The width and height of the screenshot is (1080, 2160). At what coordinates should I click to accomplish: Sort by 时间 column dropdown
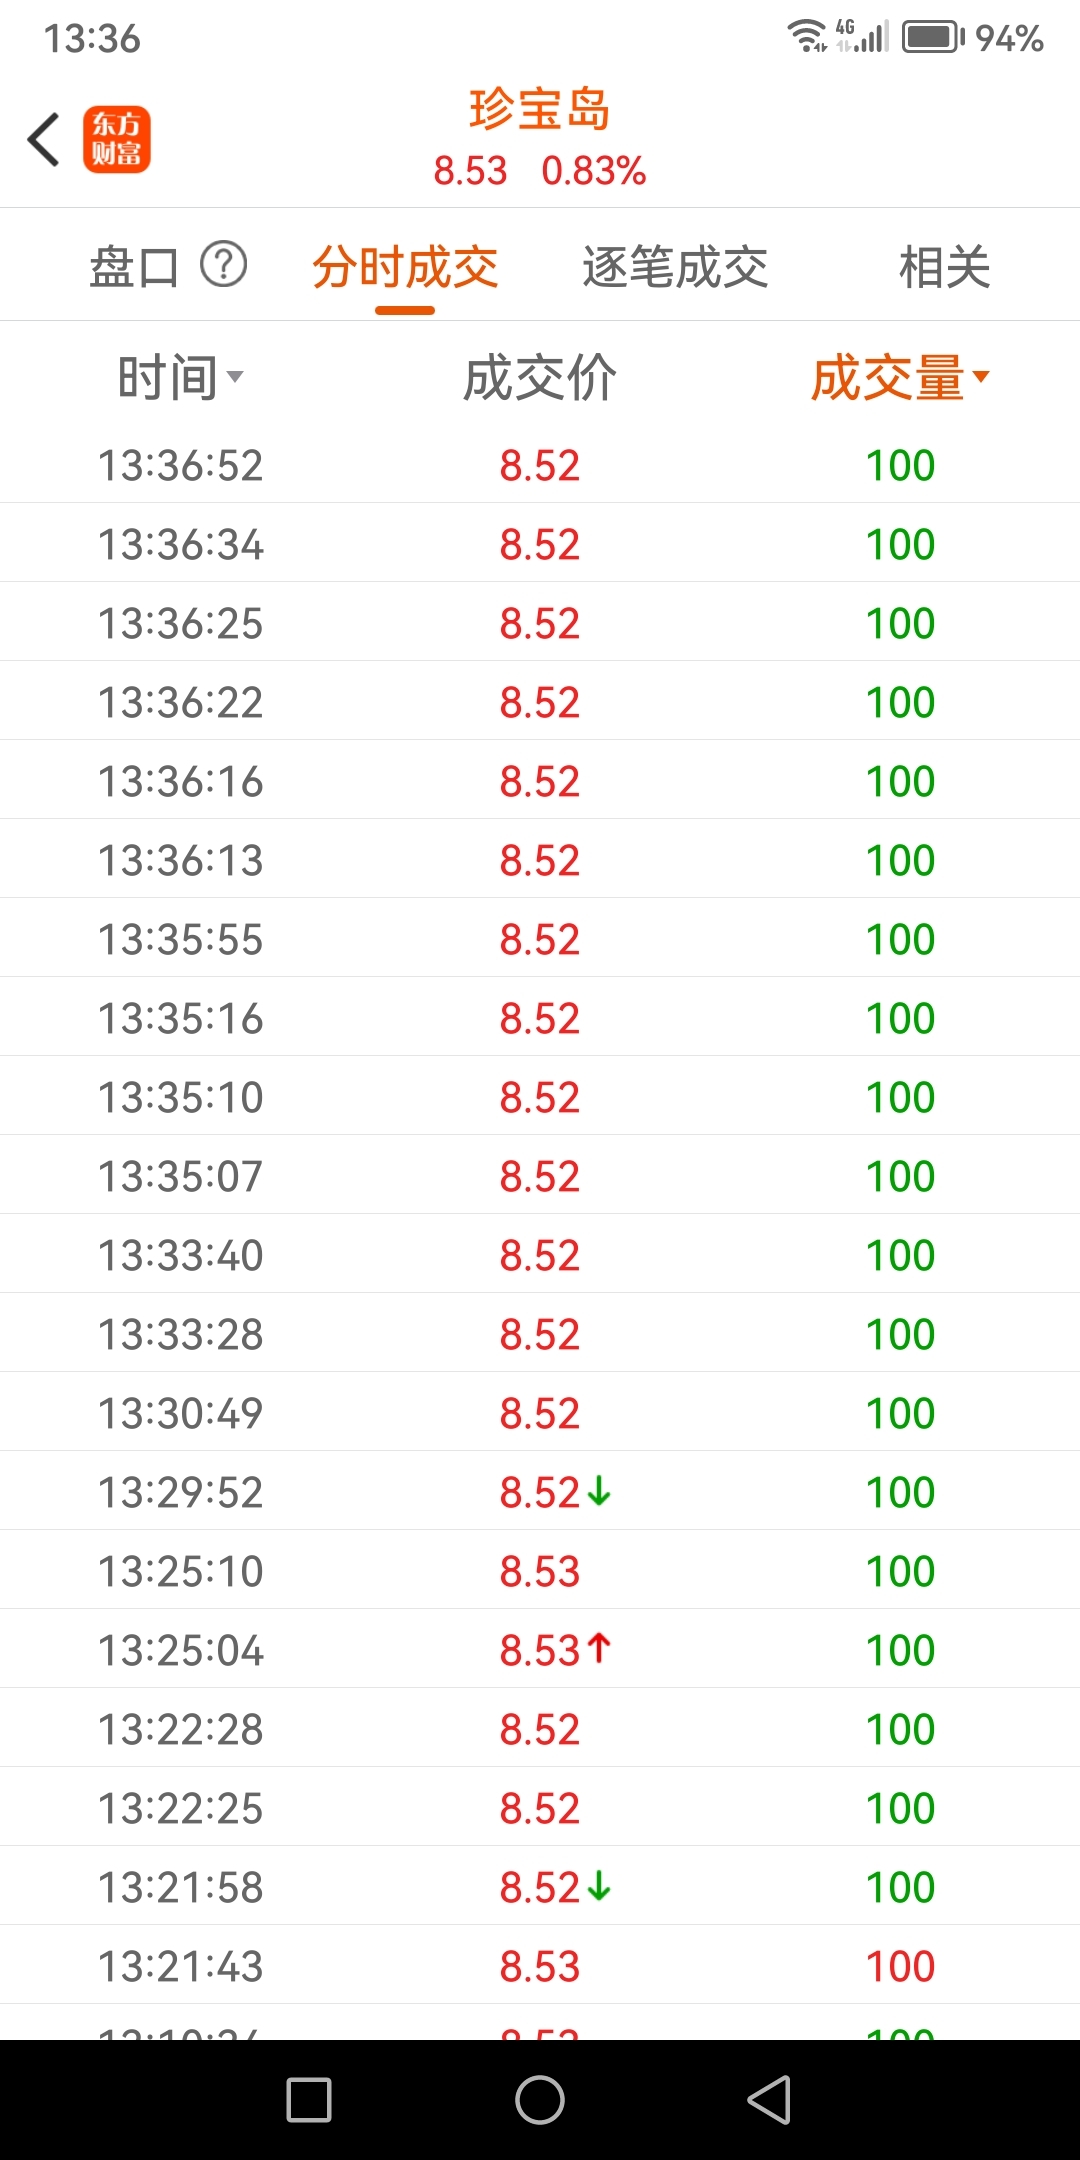[x=180, y=378]
